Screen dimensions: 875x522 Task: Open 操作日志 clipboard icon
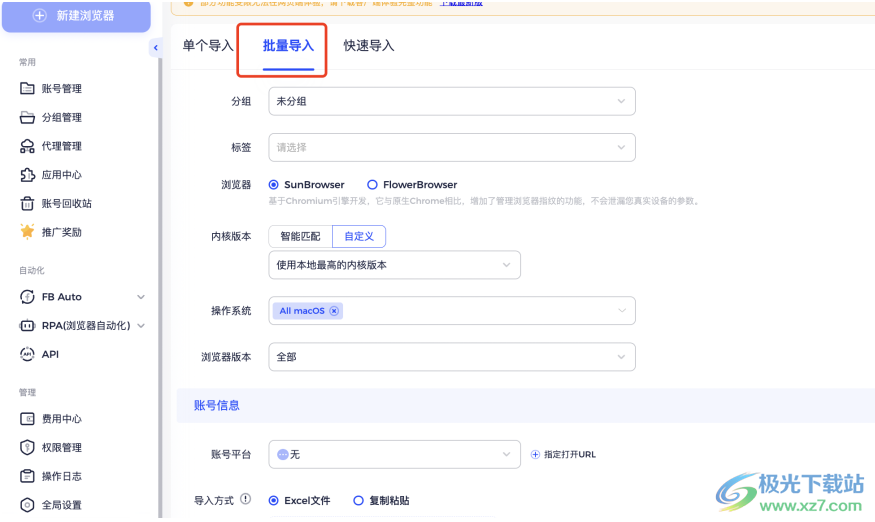point(27,476)
